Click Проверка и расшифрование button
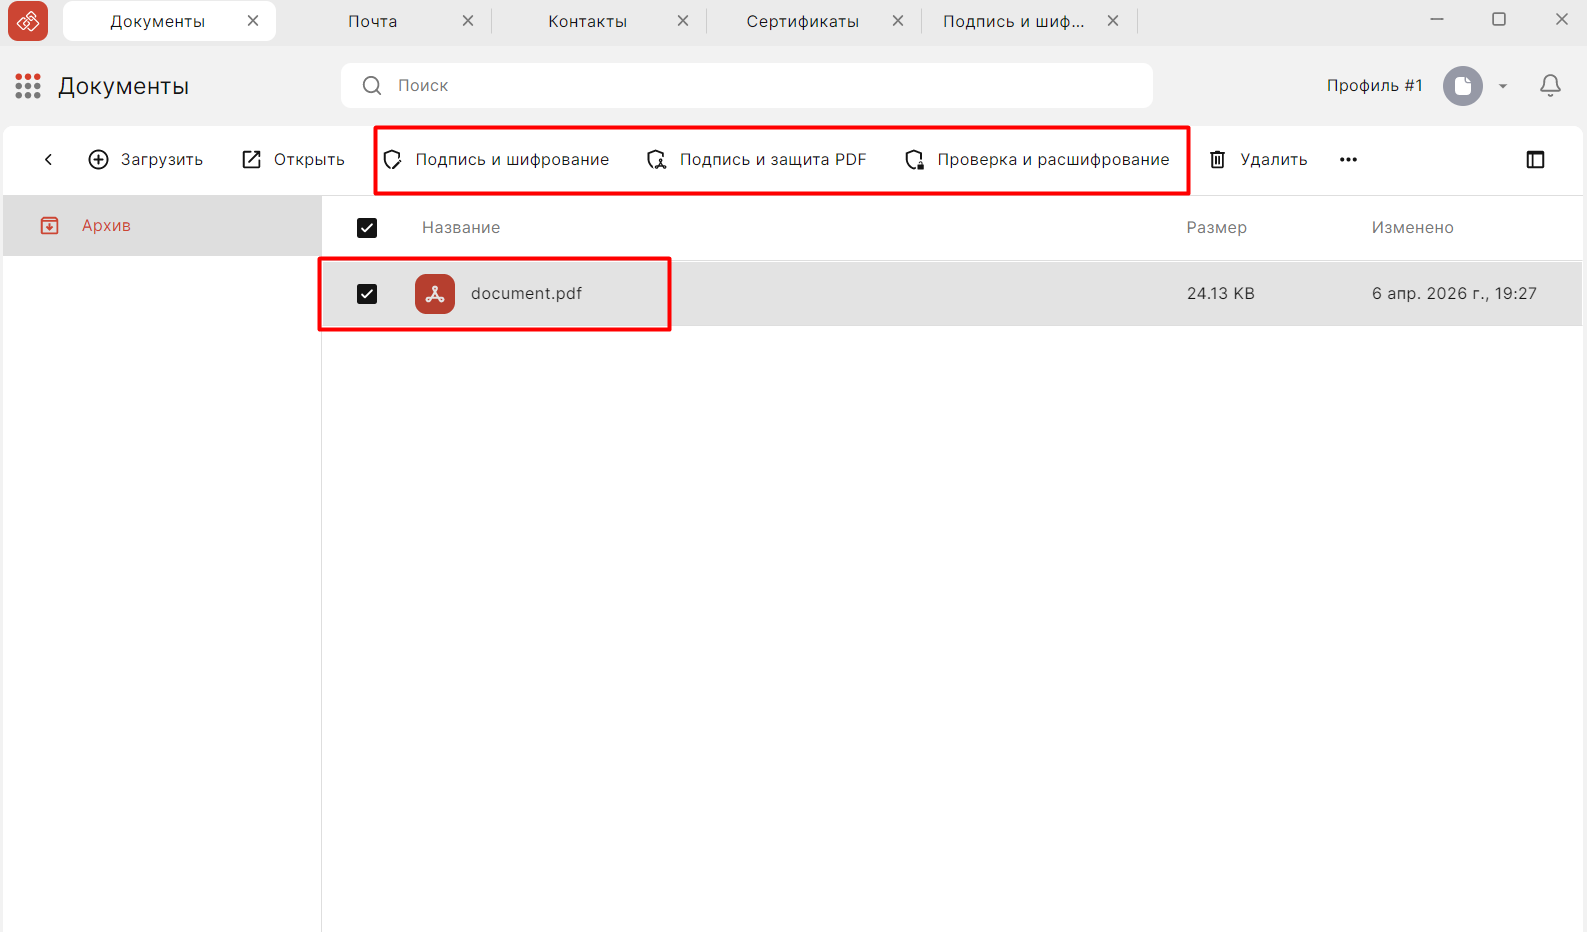Viewport: 1587px width, 932px height. coord(1037,160)
